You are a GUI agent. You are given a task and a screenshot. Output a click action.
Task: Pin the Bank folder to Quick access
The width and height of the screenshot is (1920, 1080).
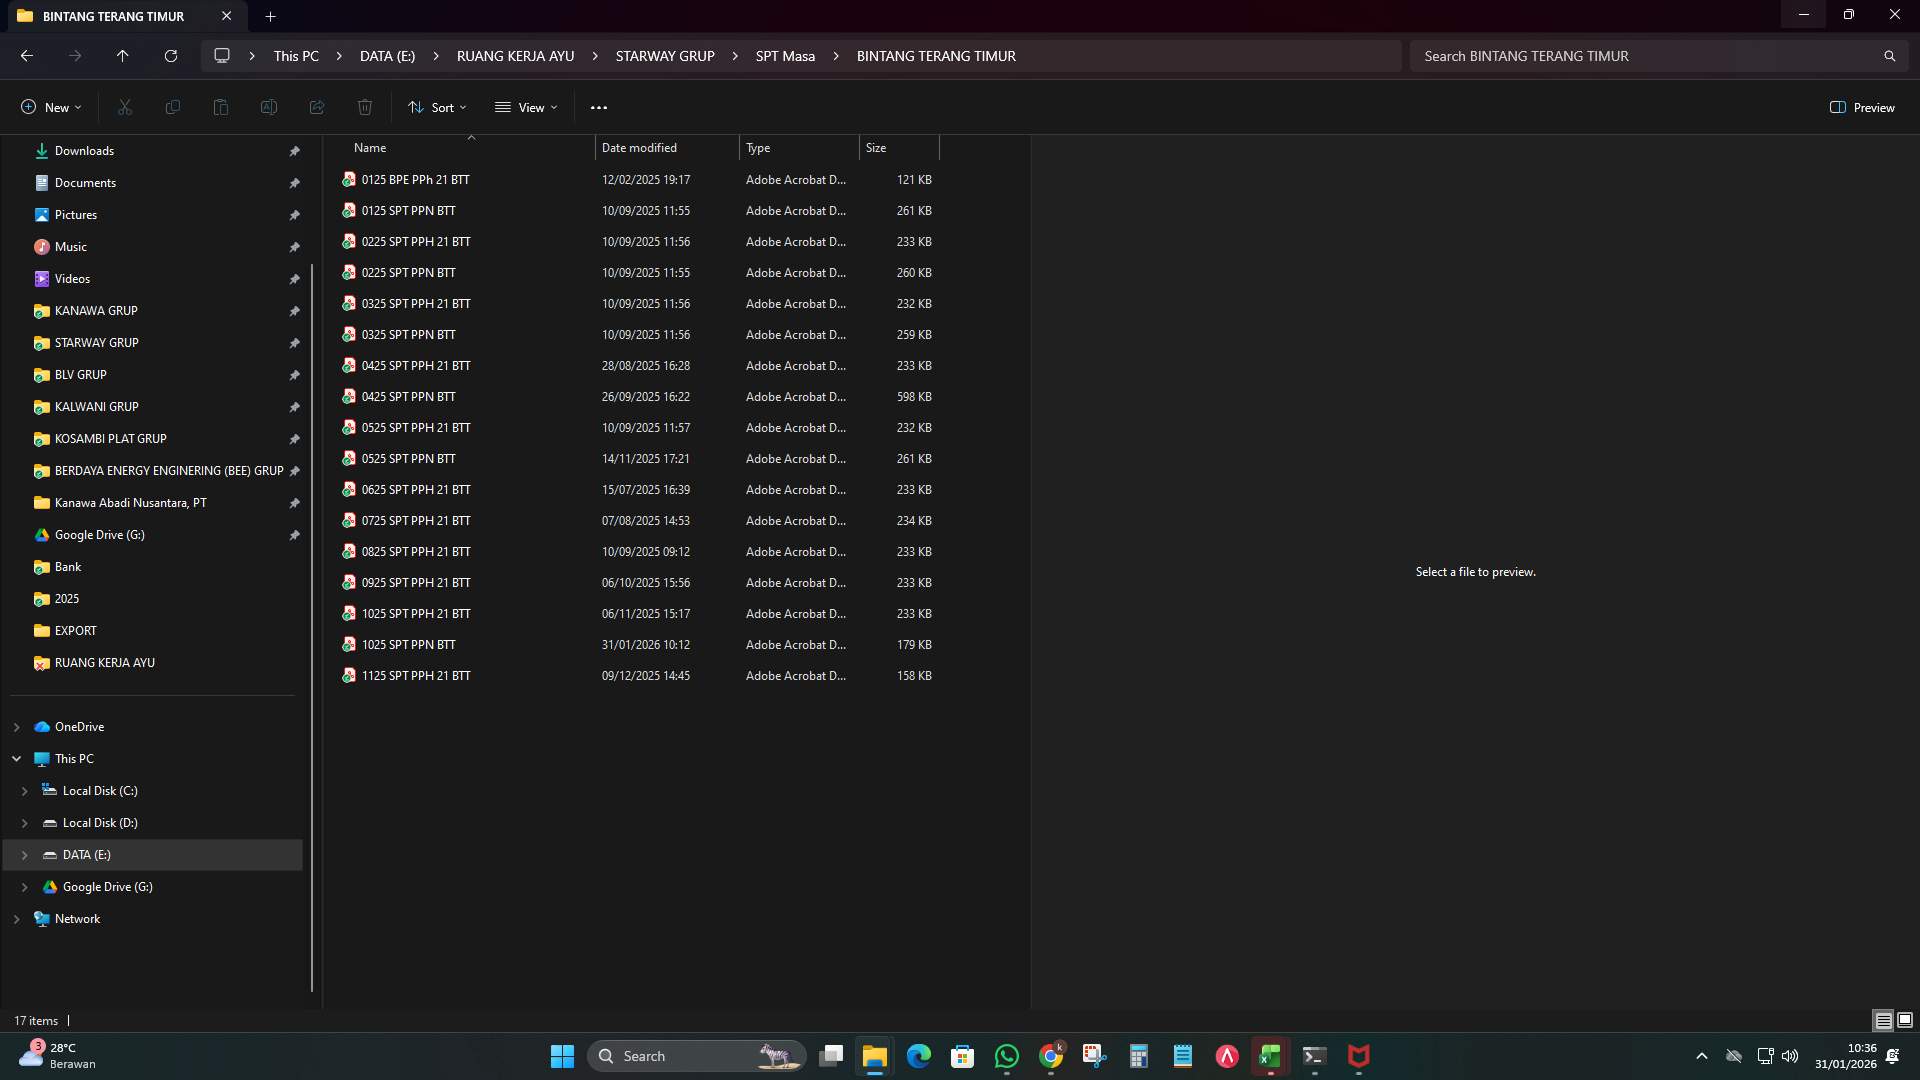[295, 567]
